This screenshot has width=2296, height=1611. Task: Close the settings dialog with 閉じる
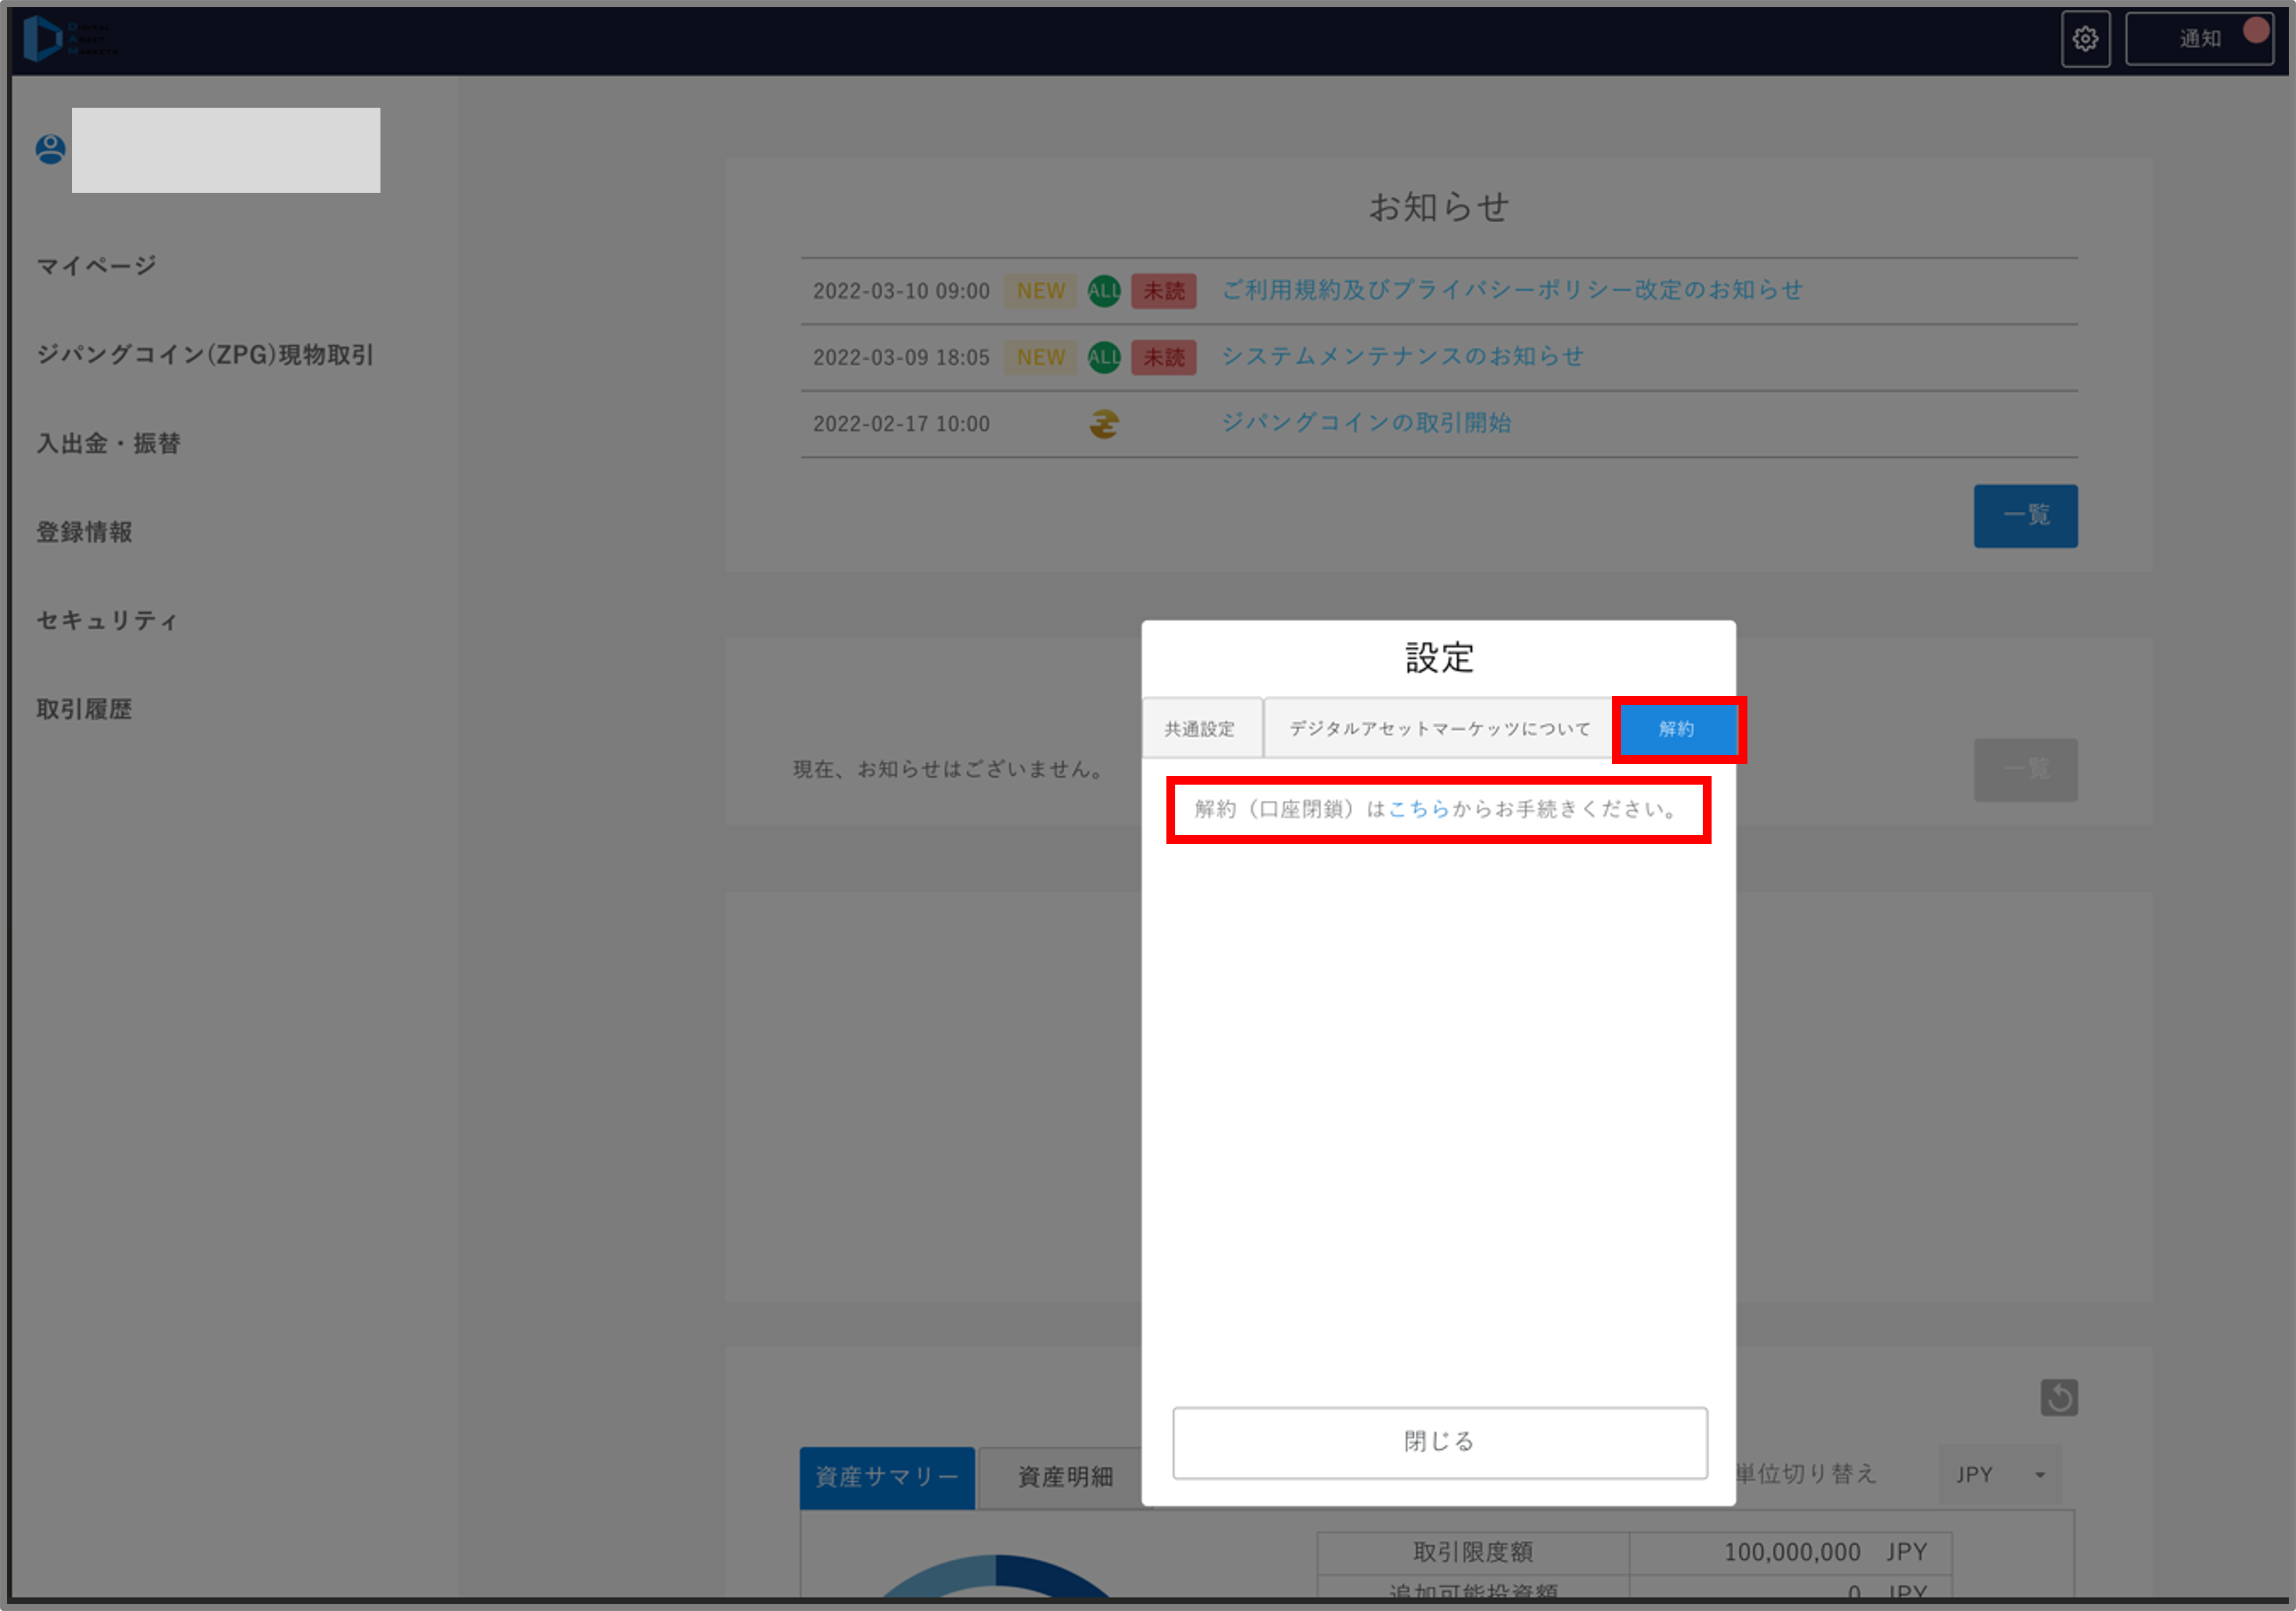[x=1440, y=1442]
